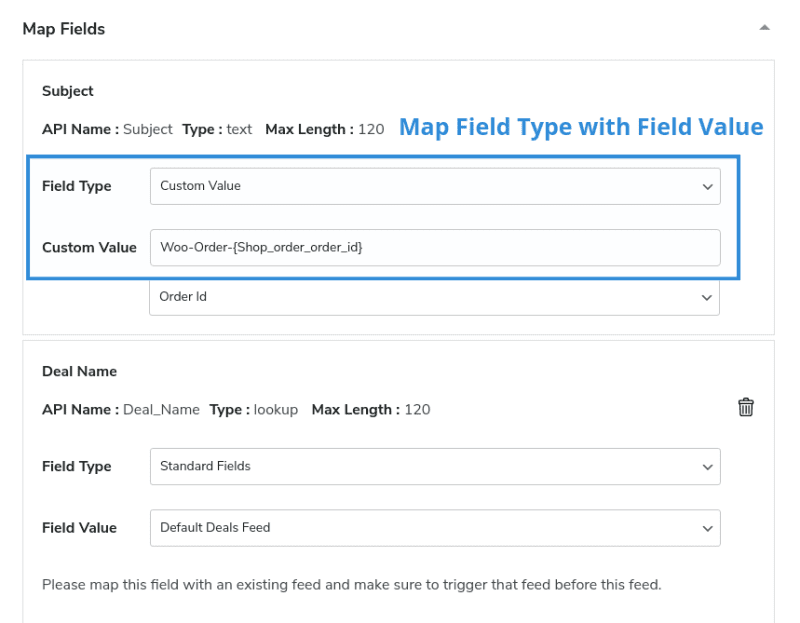Open Subject Field Type select showing Custom Value

click(434, 186)
